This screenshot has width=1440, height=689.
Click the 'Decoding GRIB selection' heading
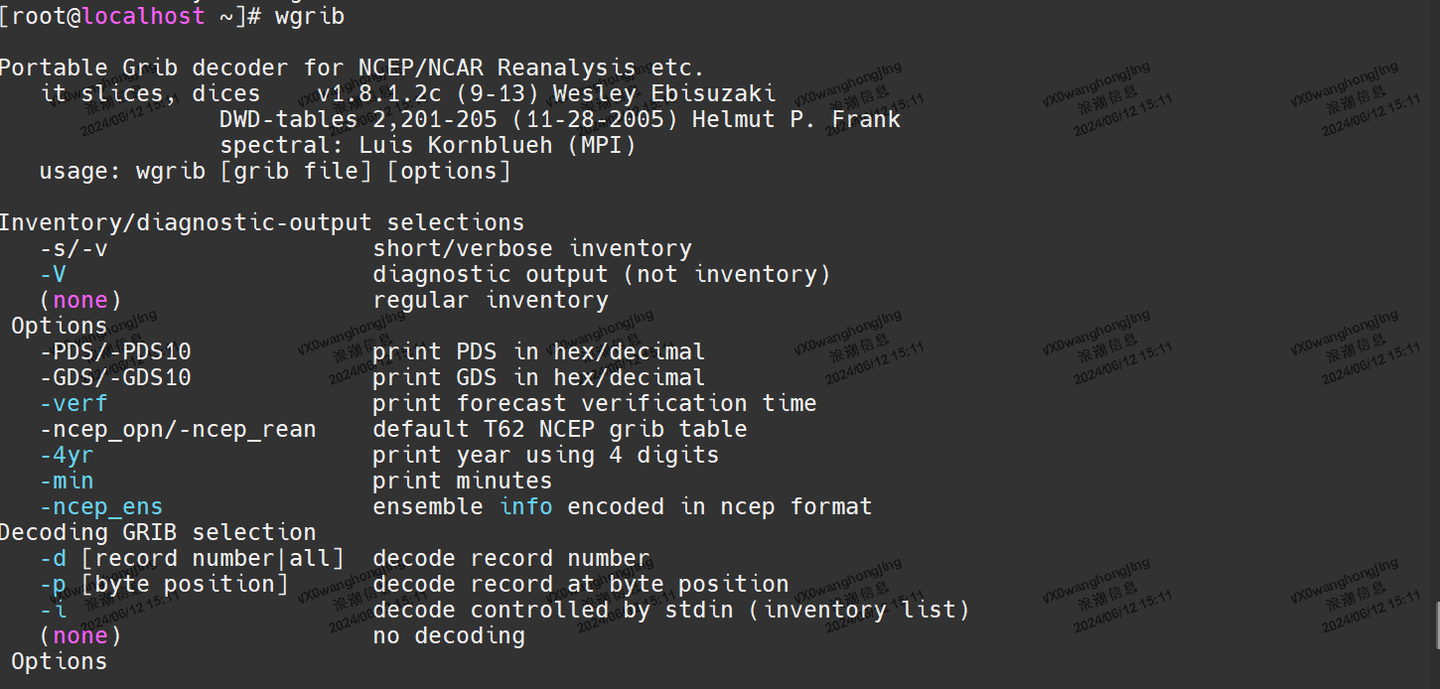coord(157,533)
